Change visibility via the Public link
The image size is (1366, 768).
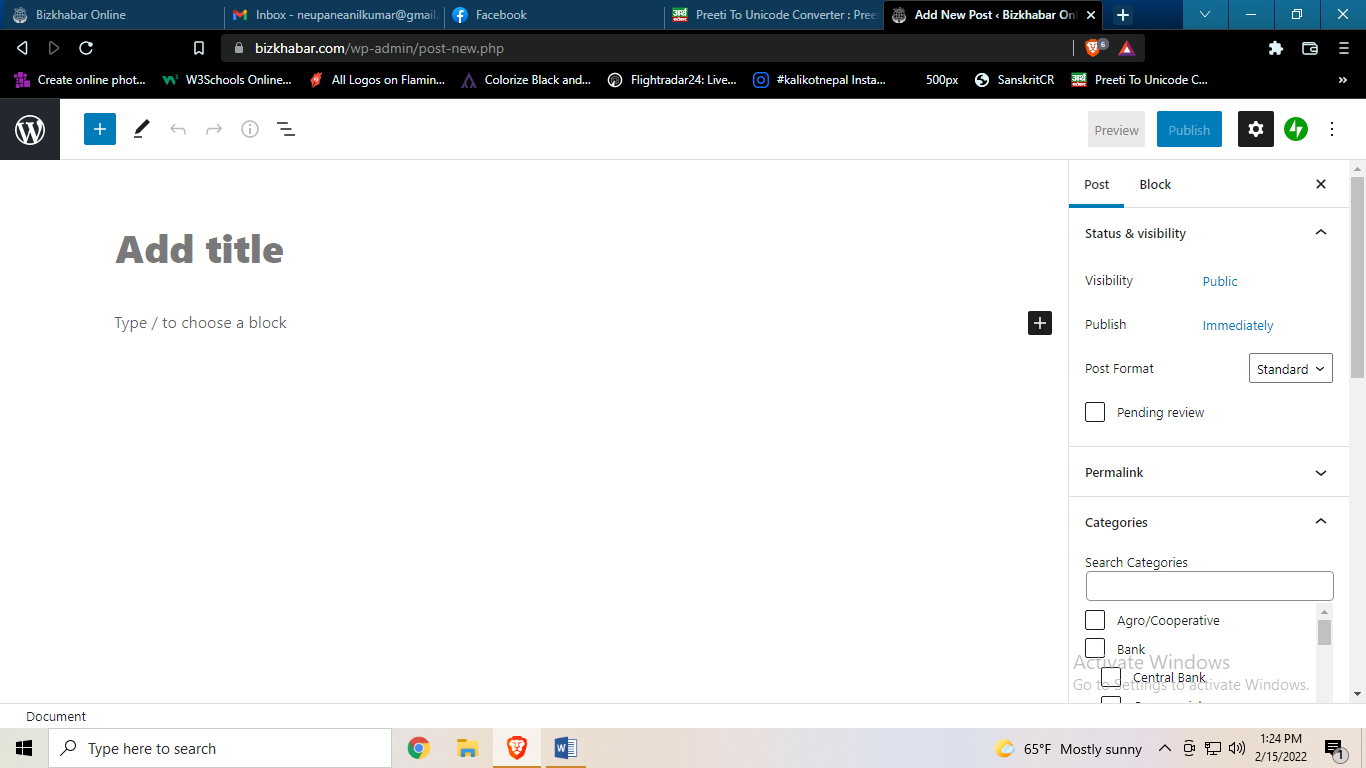(x=1220, y=281)
